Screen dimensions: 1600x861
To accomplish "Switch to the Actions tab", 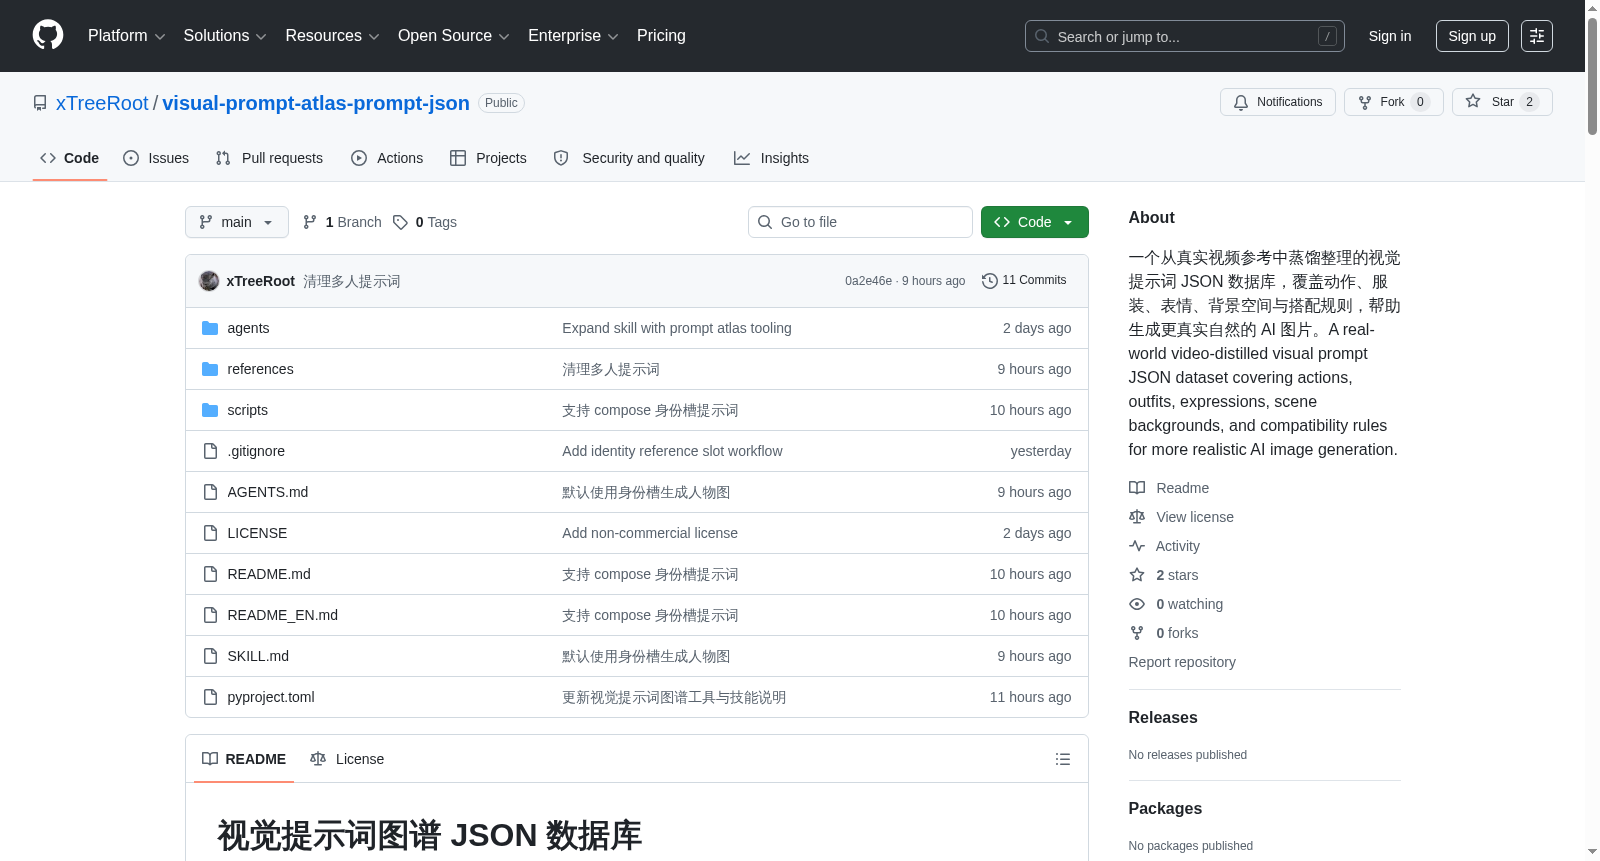I will tap(387, 158).
